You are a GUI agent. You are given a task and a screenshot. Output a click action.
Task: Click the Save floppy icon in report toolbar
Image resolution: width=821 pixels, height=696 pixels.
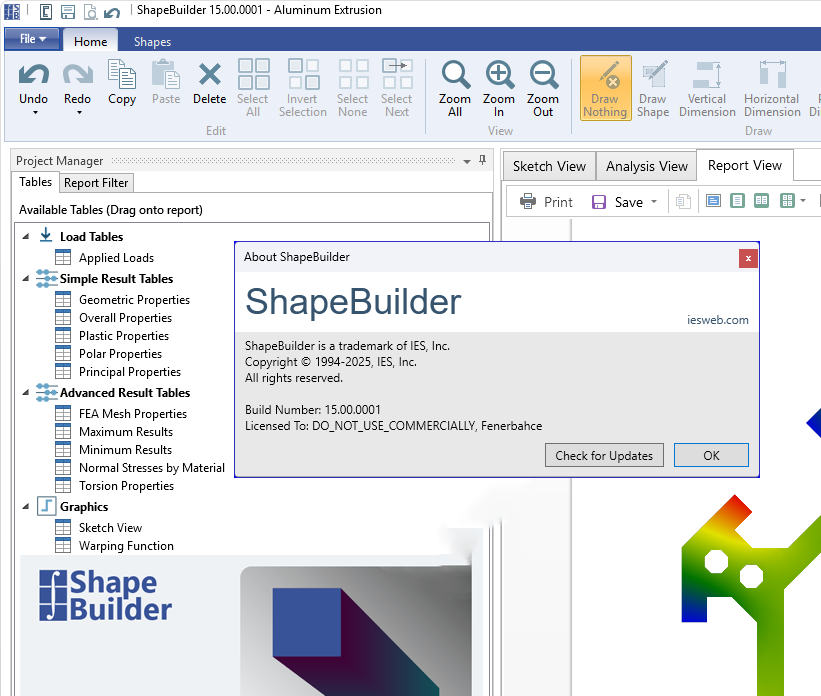pos(598,202)
